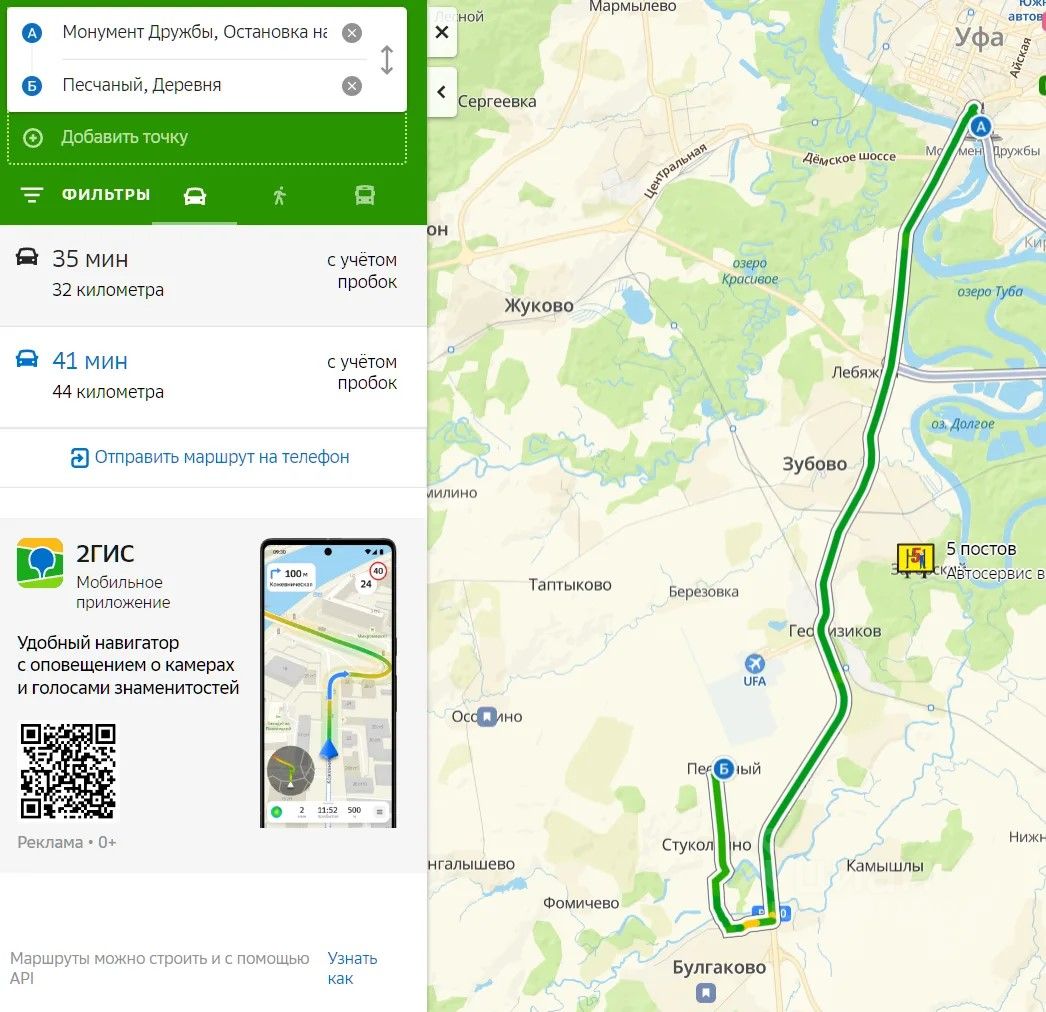Screen dimensions: 1046x1012
Task: Choose the 41 мин, 44 километра route
Action: [213, 377]
